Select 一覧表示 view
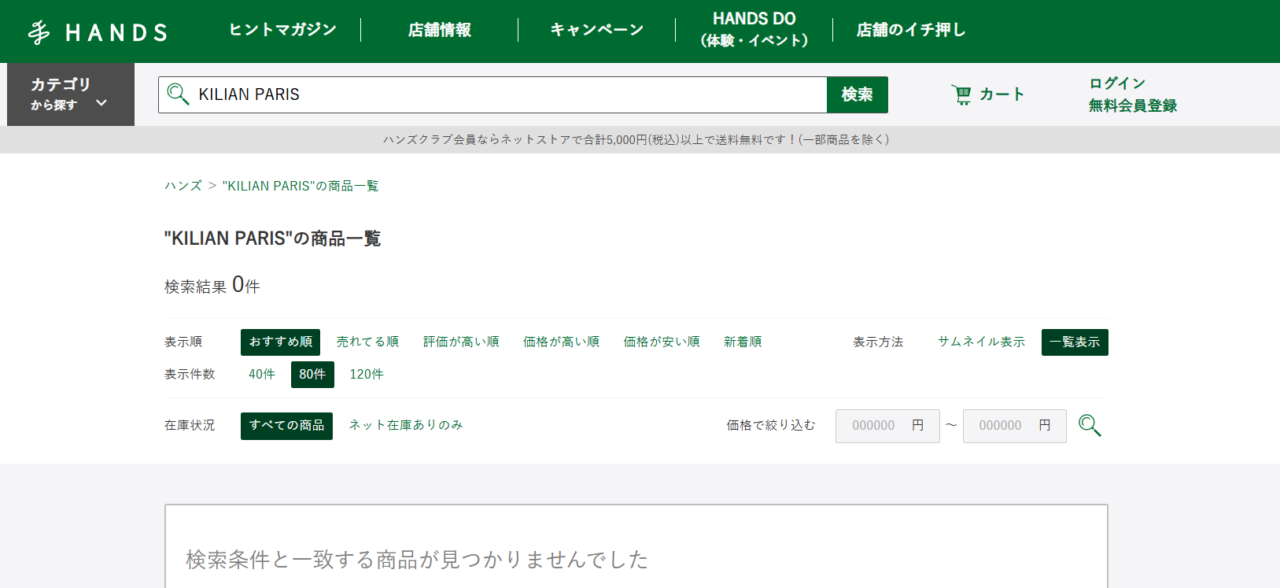The width and height of the screenshot is (1280, 588). tap(1075, 342)
